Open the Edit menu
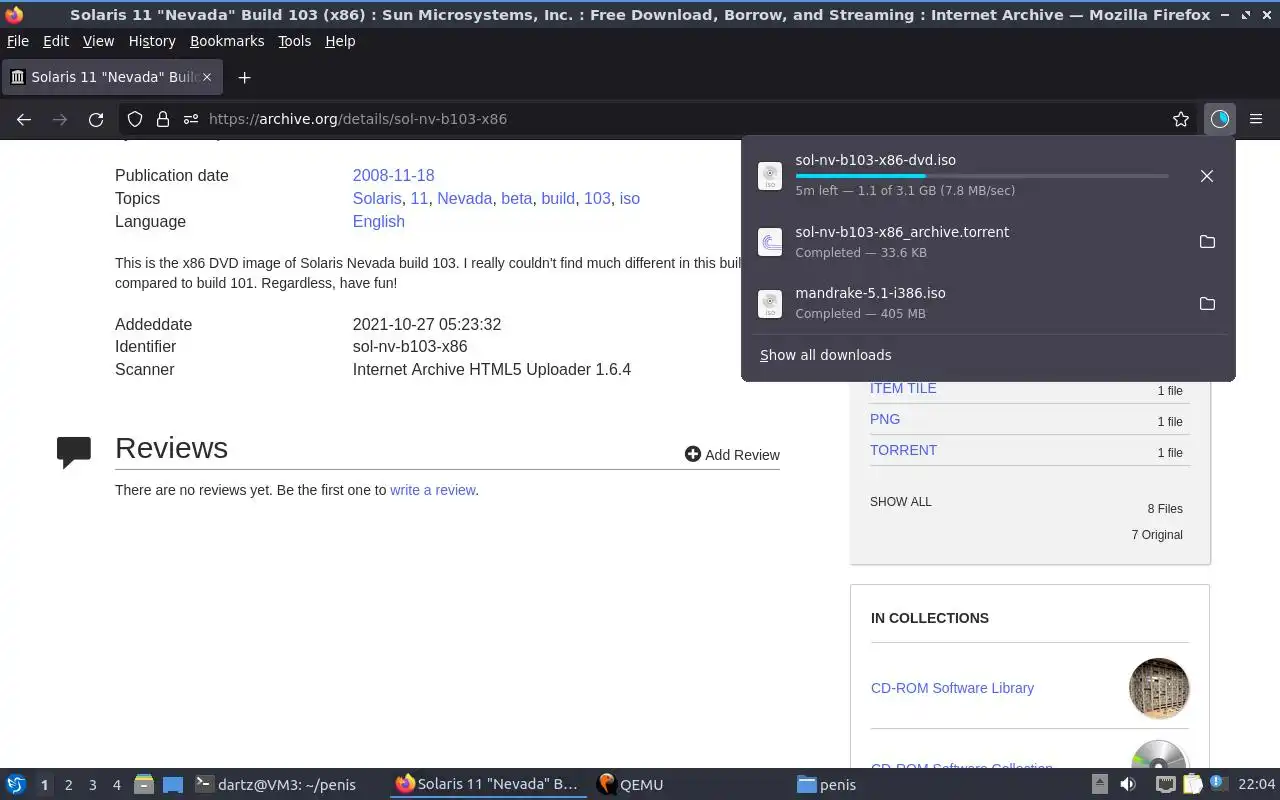Viewport: 1280px width, 800px height. (56, 41)
